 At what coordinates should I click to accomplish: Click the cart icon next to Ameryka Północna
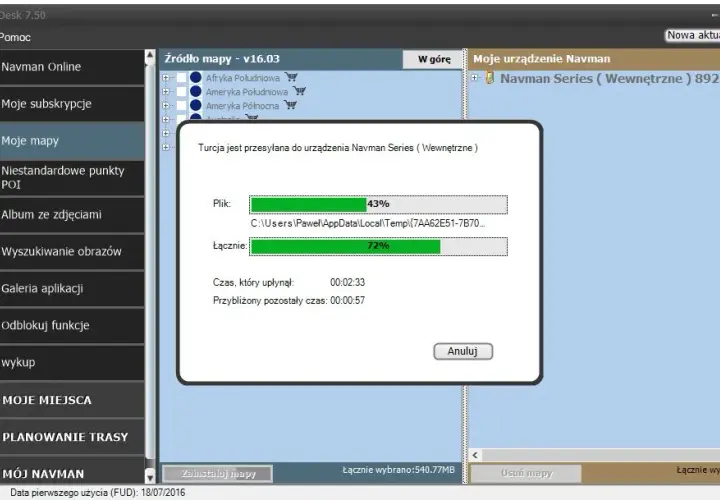click(290, 105)
